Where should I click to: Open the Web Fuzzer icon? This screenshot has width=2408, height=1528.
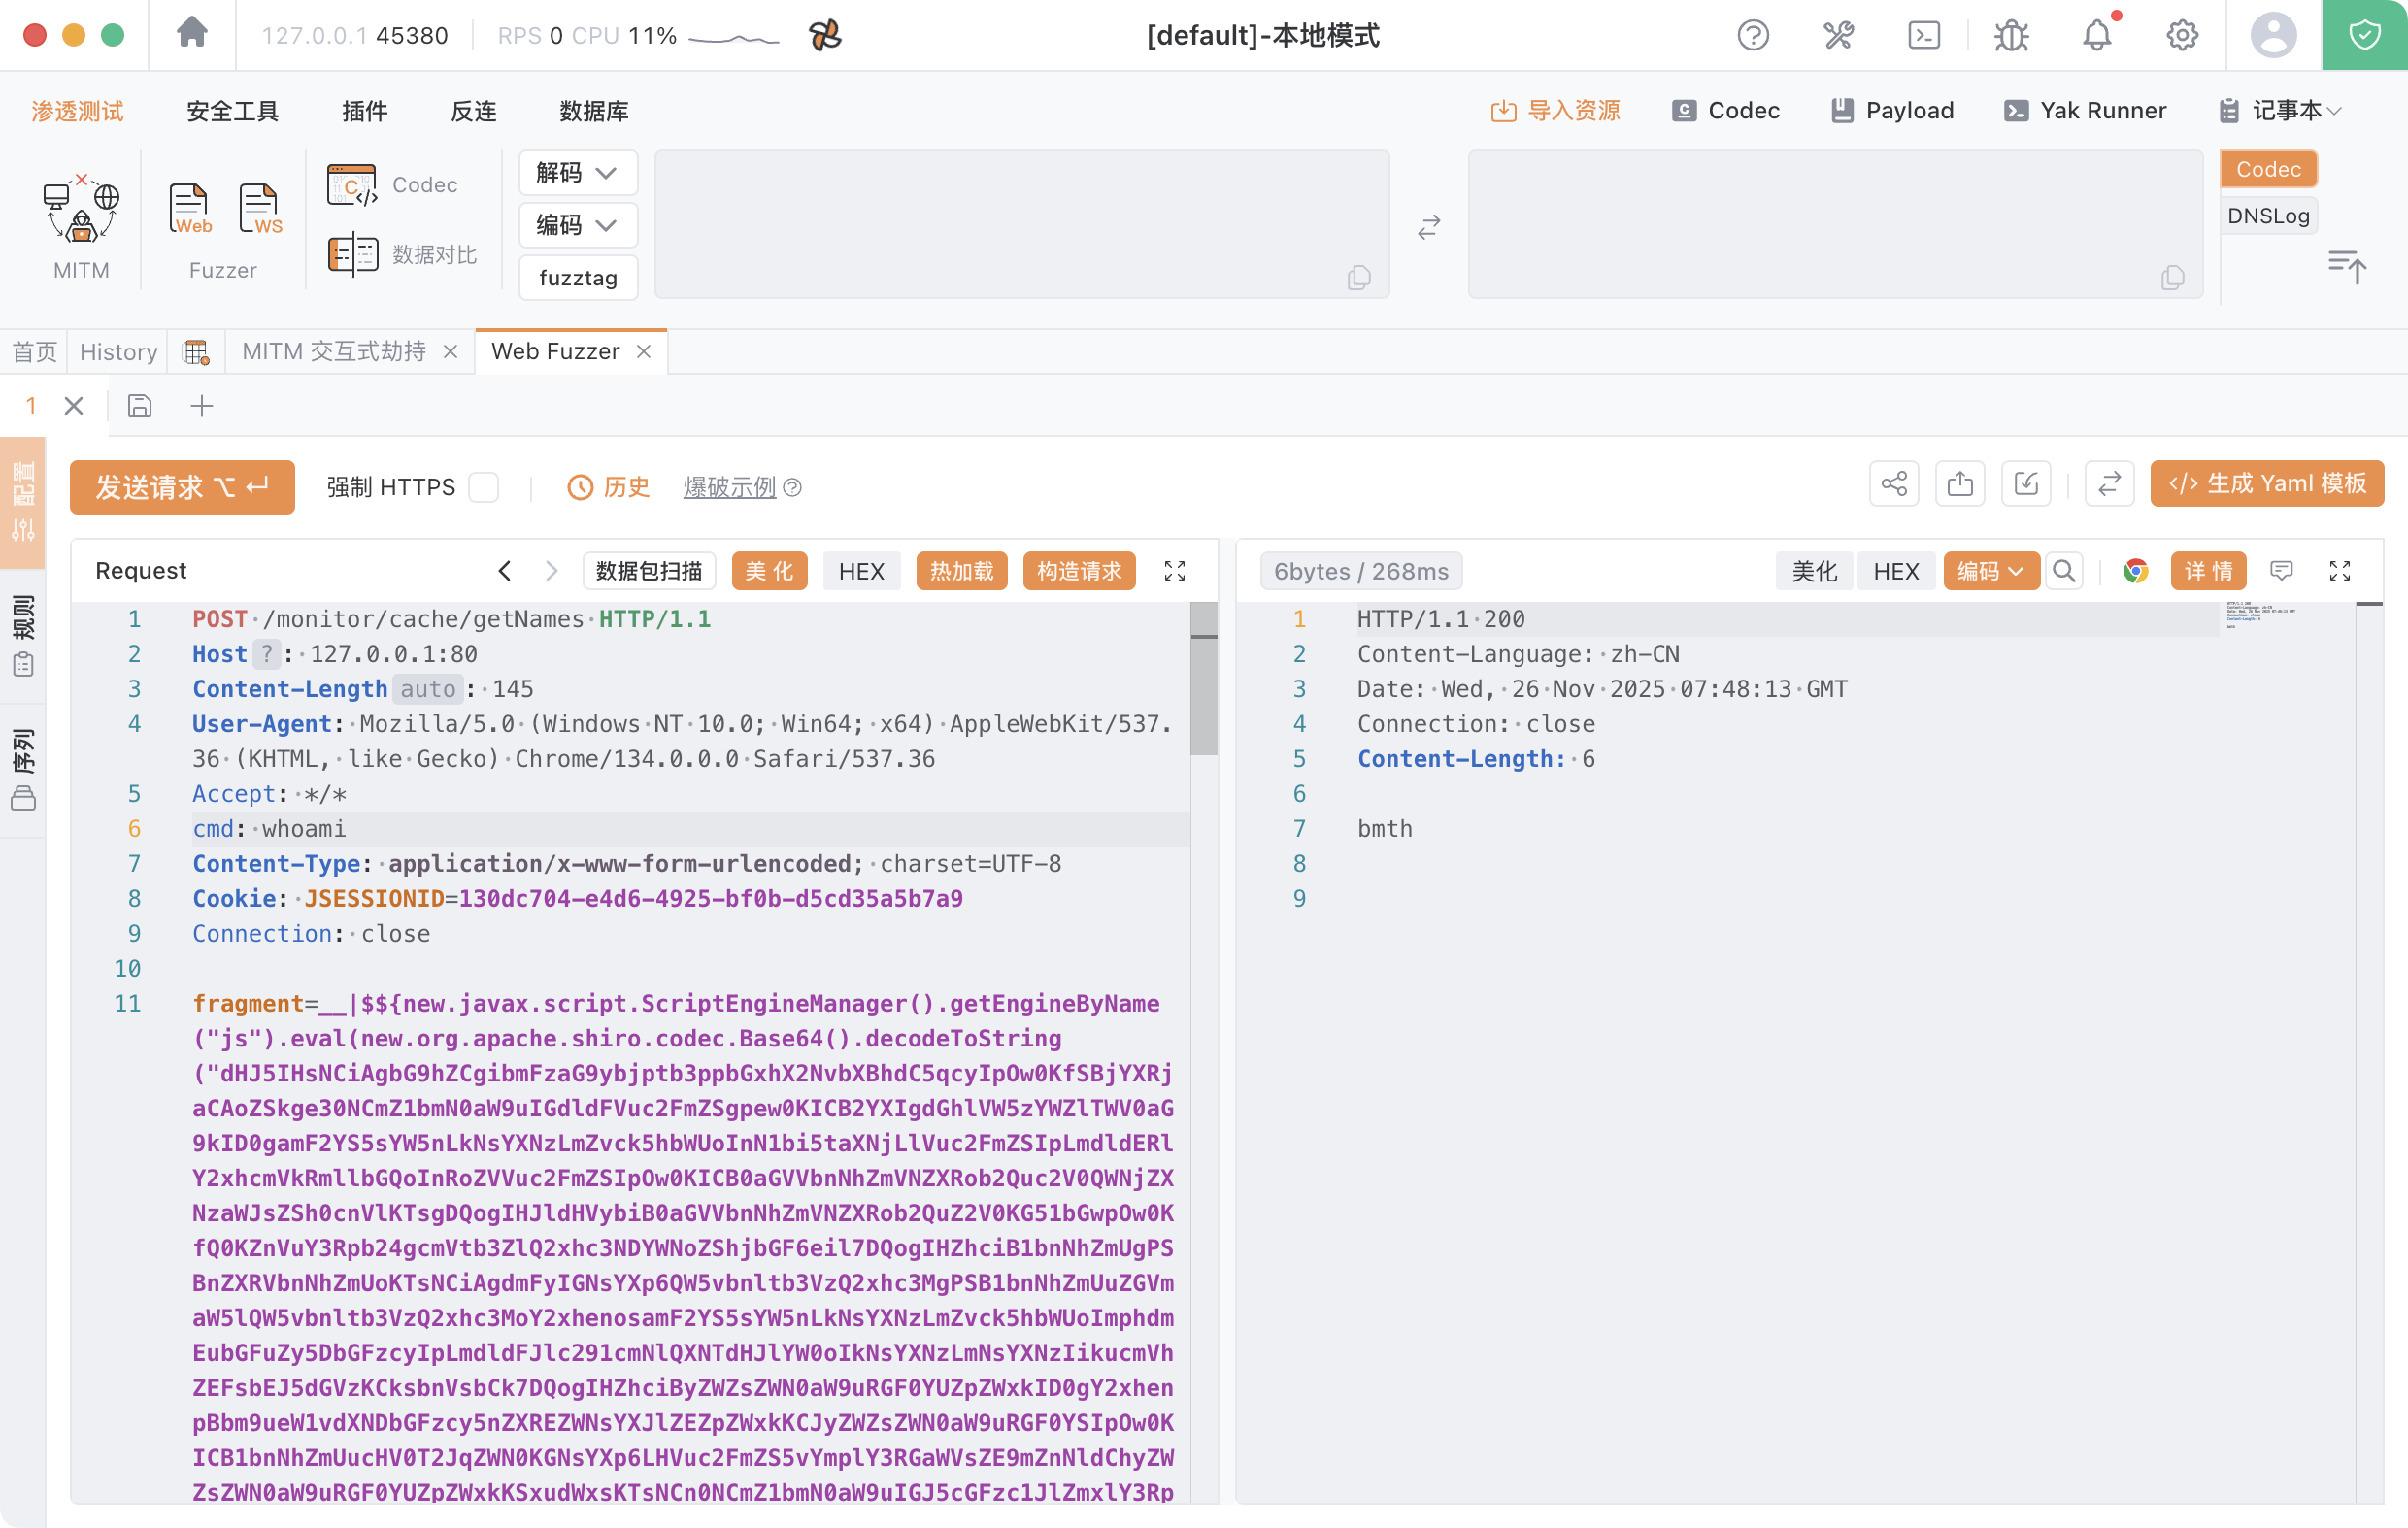pos(189,209)
